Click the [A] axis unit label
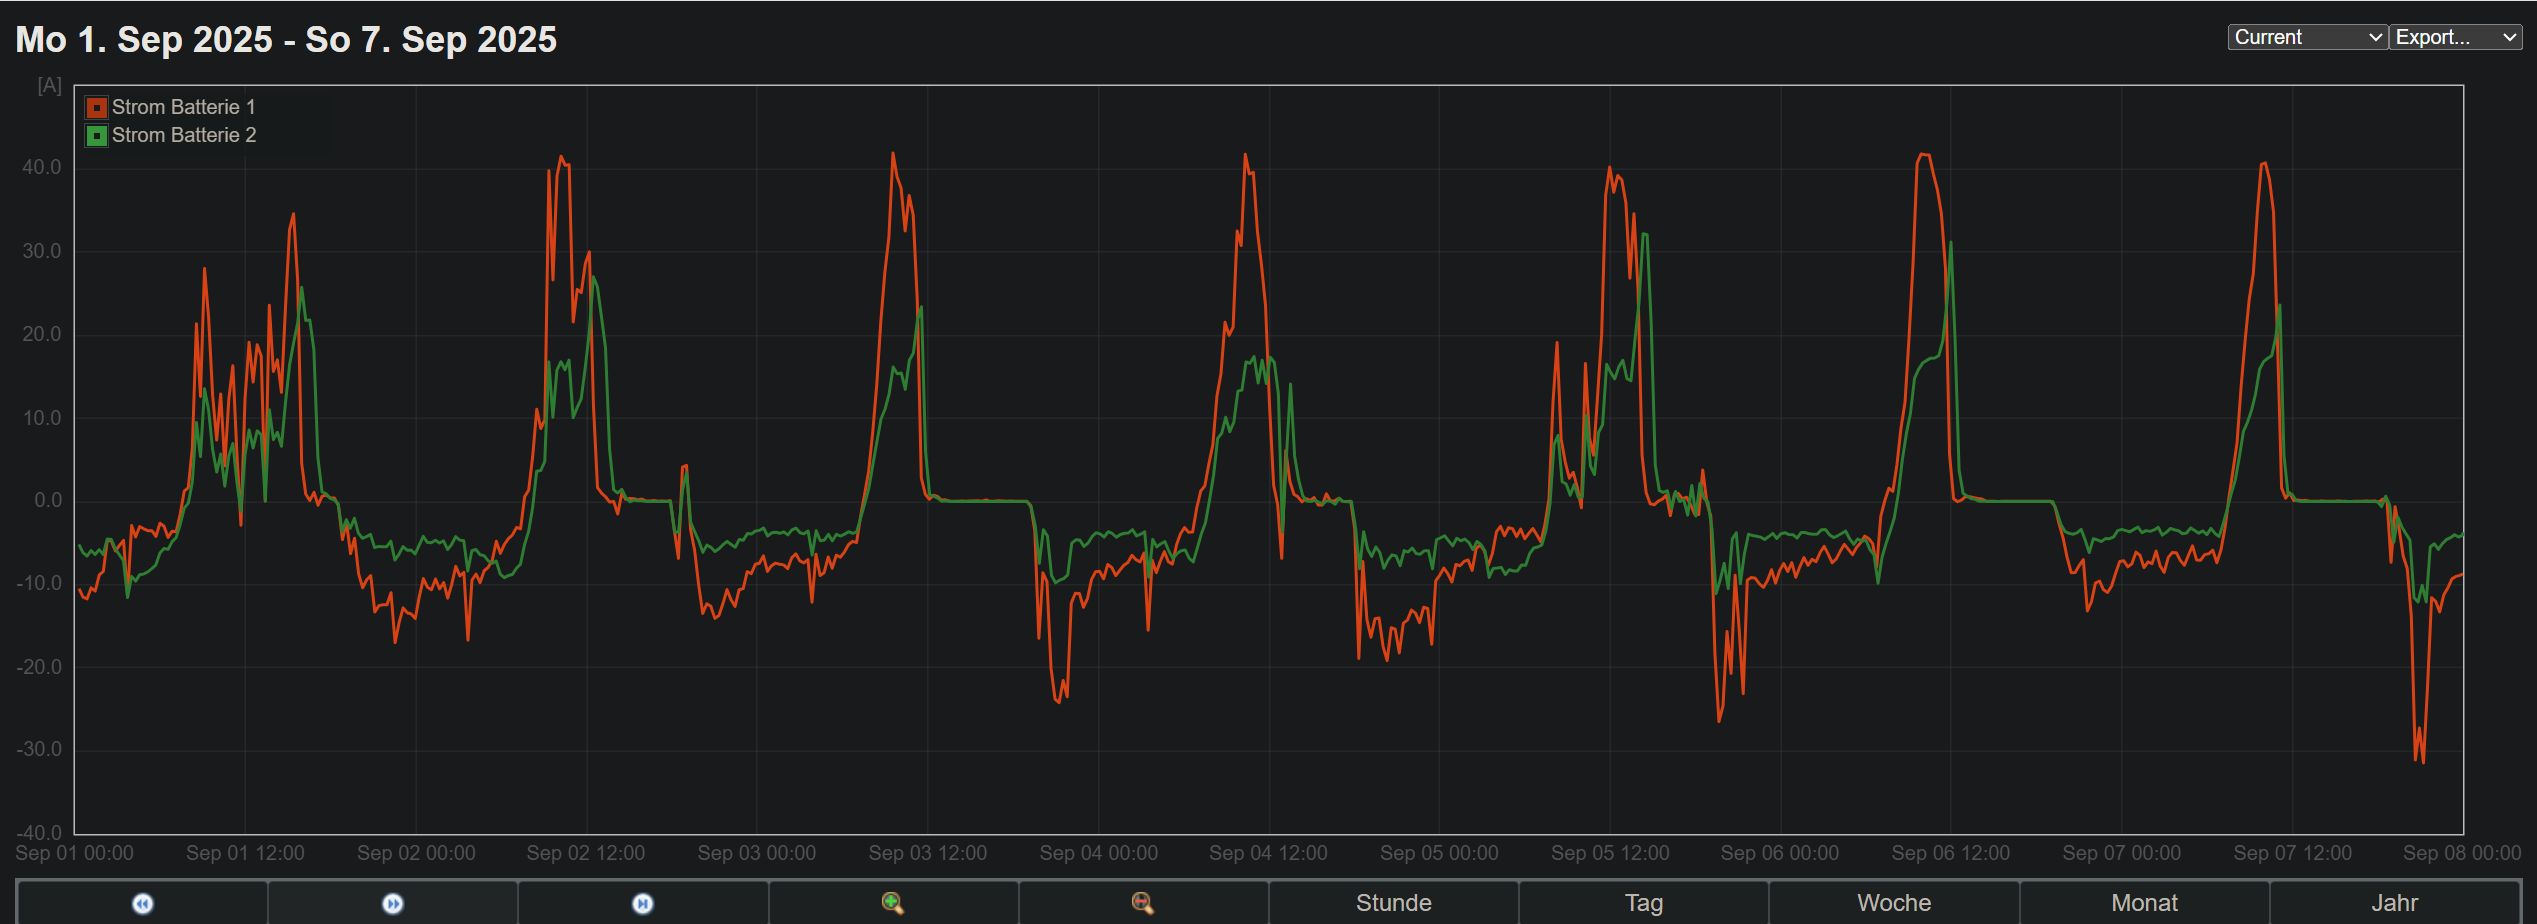2537x924 pixels. coord(50,86)
